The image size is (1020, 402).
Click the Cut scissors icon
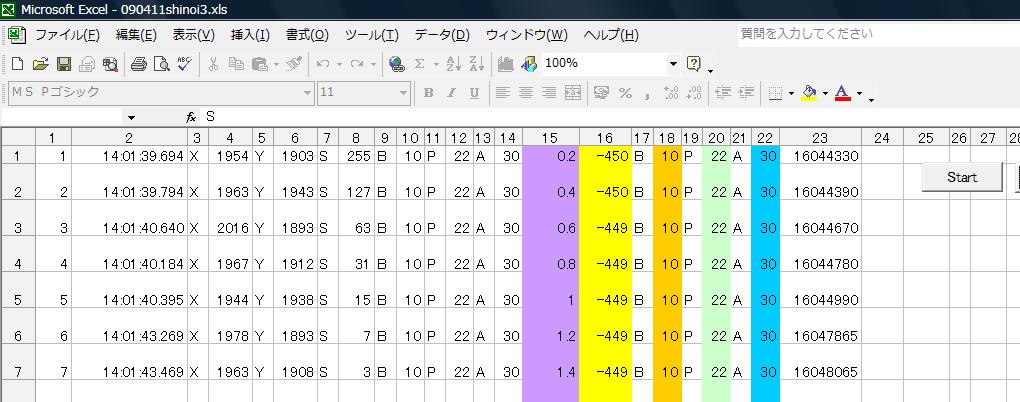click(x=213, y=64)
